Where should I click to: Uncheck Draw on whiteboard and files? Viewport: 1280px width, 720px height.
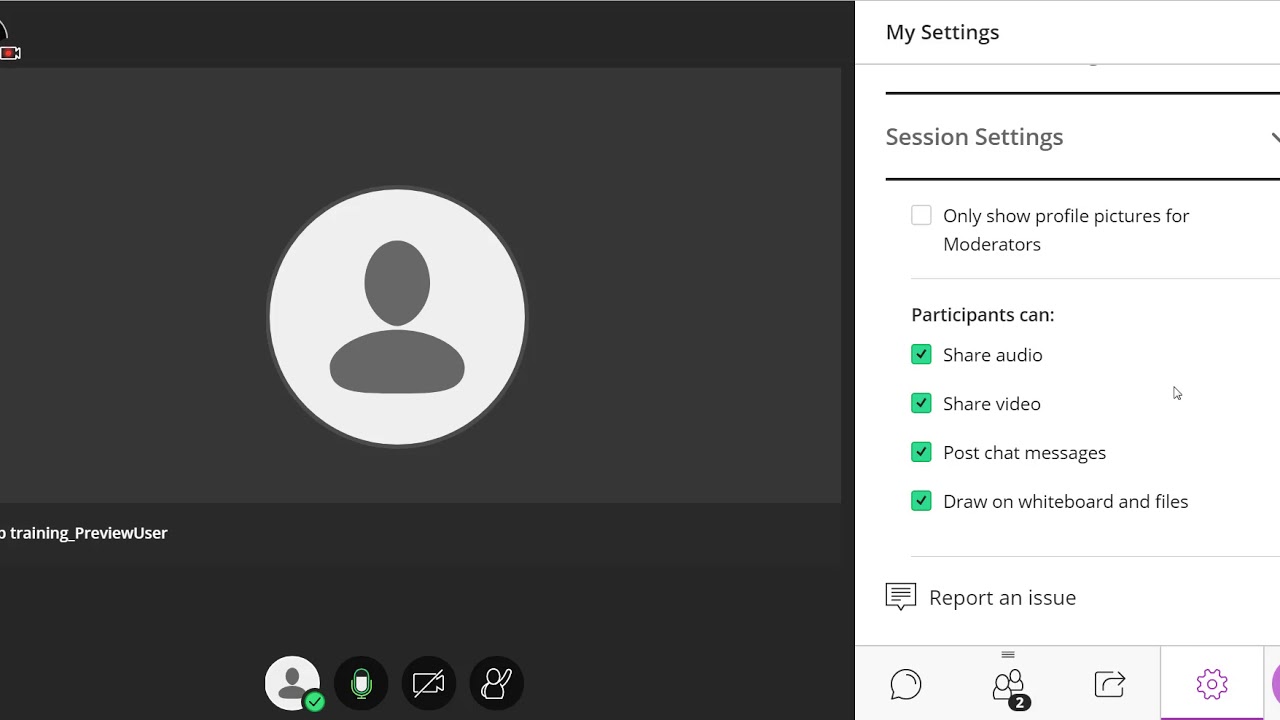click(x=921, y=502)
